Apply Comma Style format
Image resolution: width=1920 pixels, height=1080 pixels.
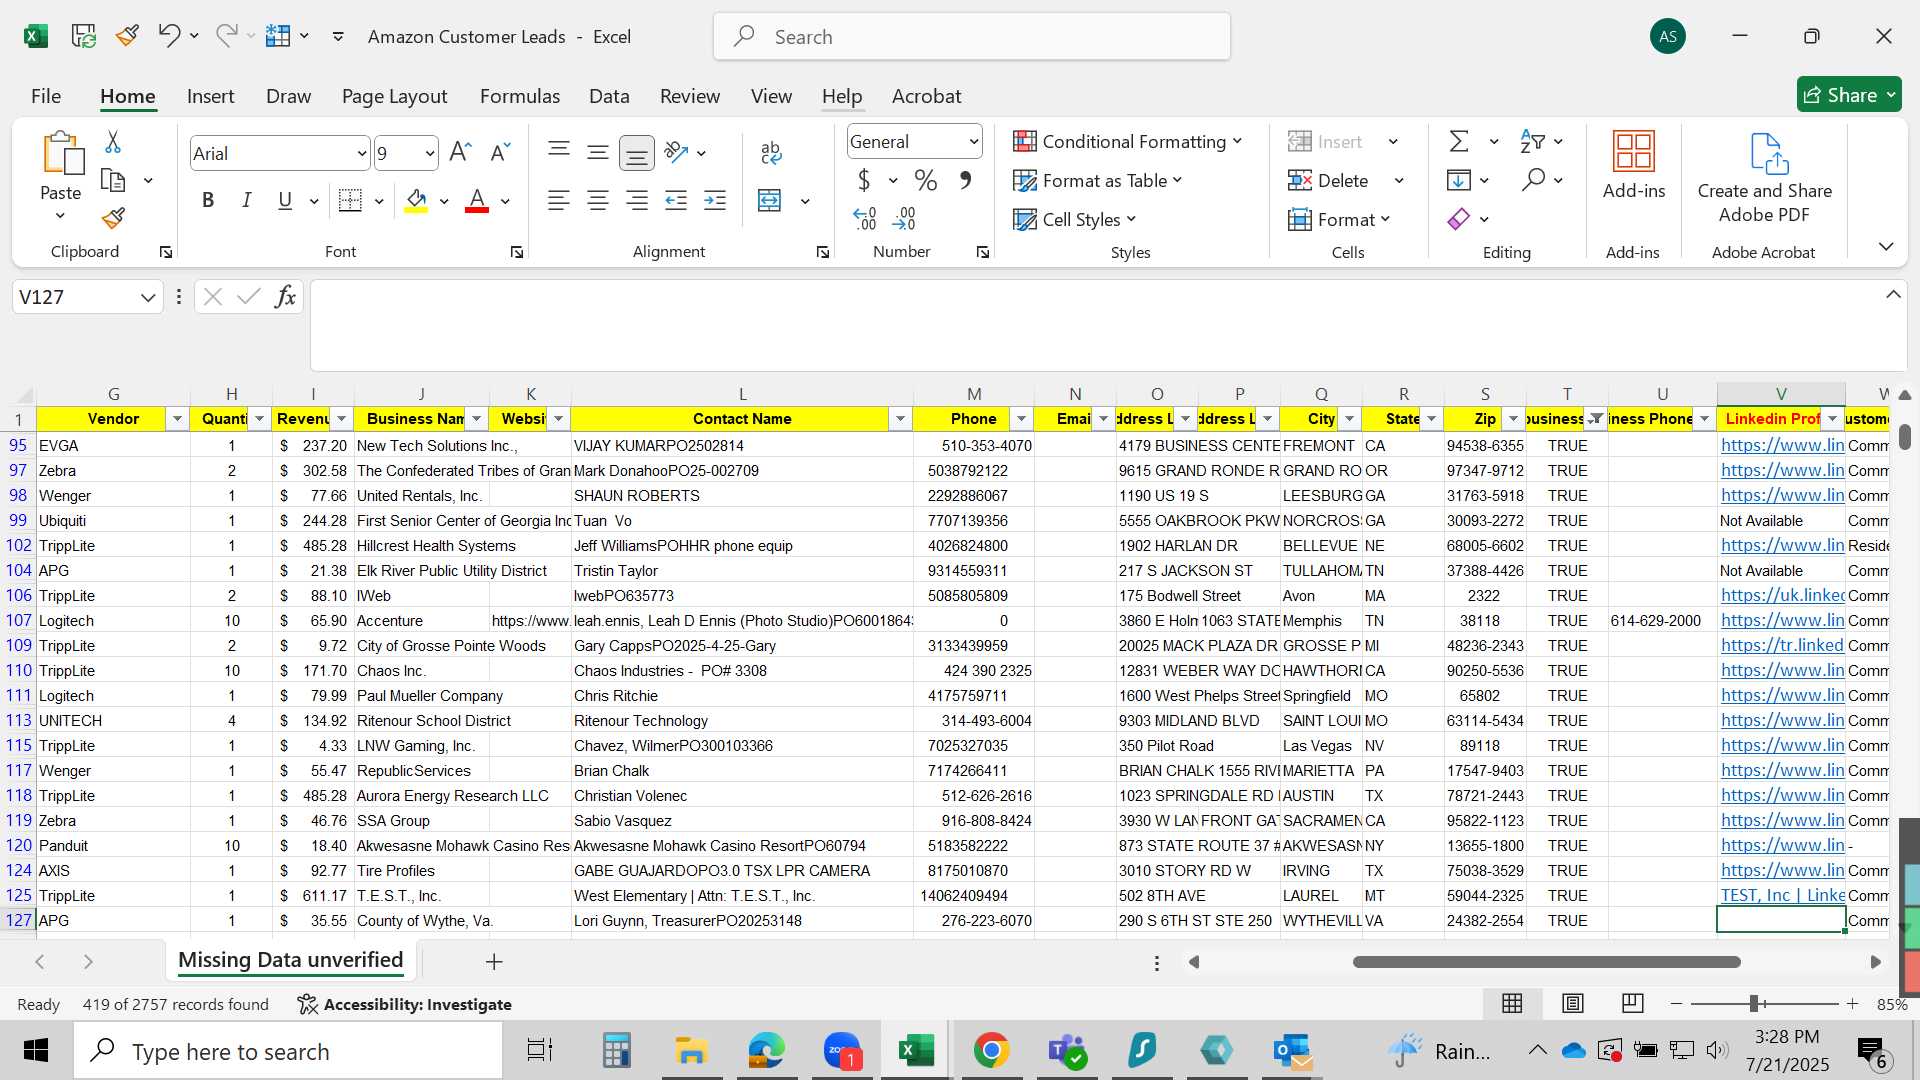click(x=966, y=180)
